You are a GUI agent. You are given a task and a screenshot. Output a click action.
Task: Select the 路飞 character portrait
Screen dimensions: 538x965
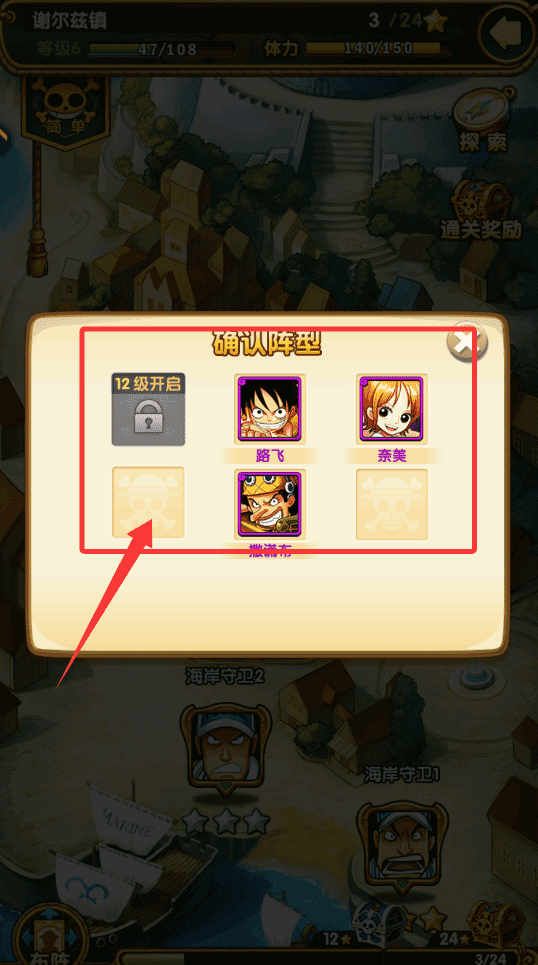[270, 409]
